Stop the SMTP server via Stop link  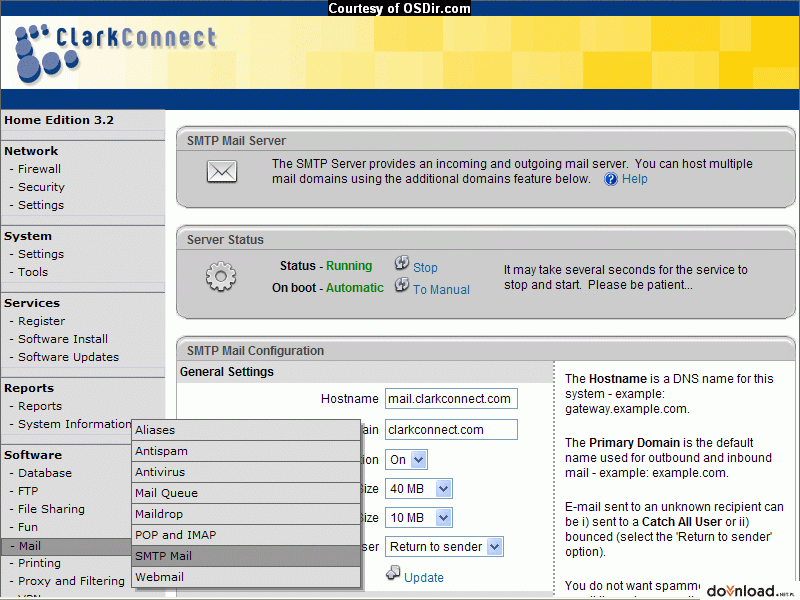pos(425,268)
